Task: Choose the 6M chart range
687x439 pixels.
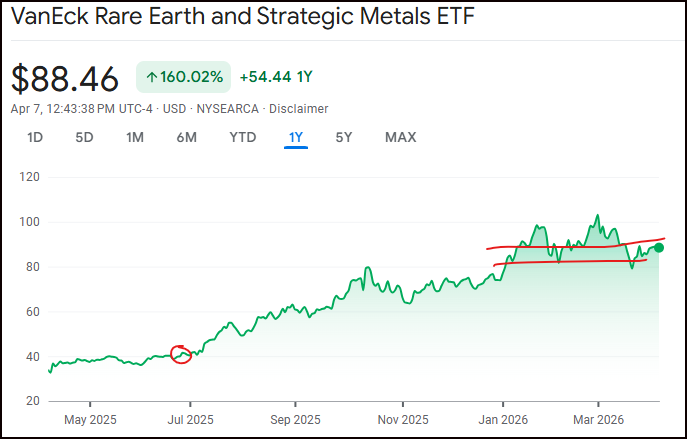Action: click(x=187, y=137)
